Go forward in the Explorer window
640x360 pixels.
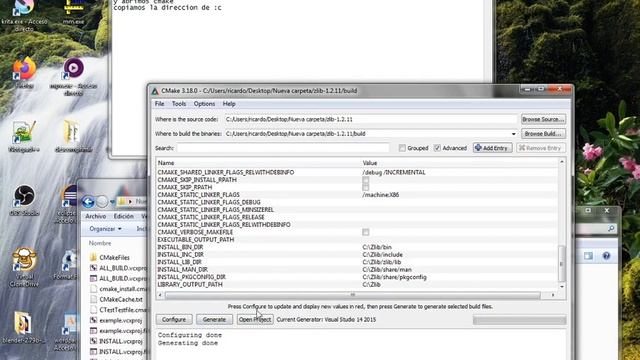pos(102,201)
